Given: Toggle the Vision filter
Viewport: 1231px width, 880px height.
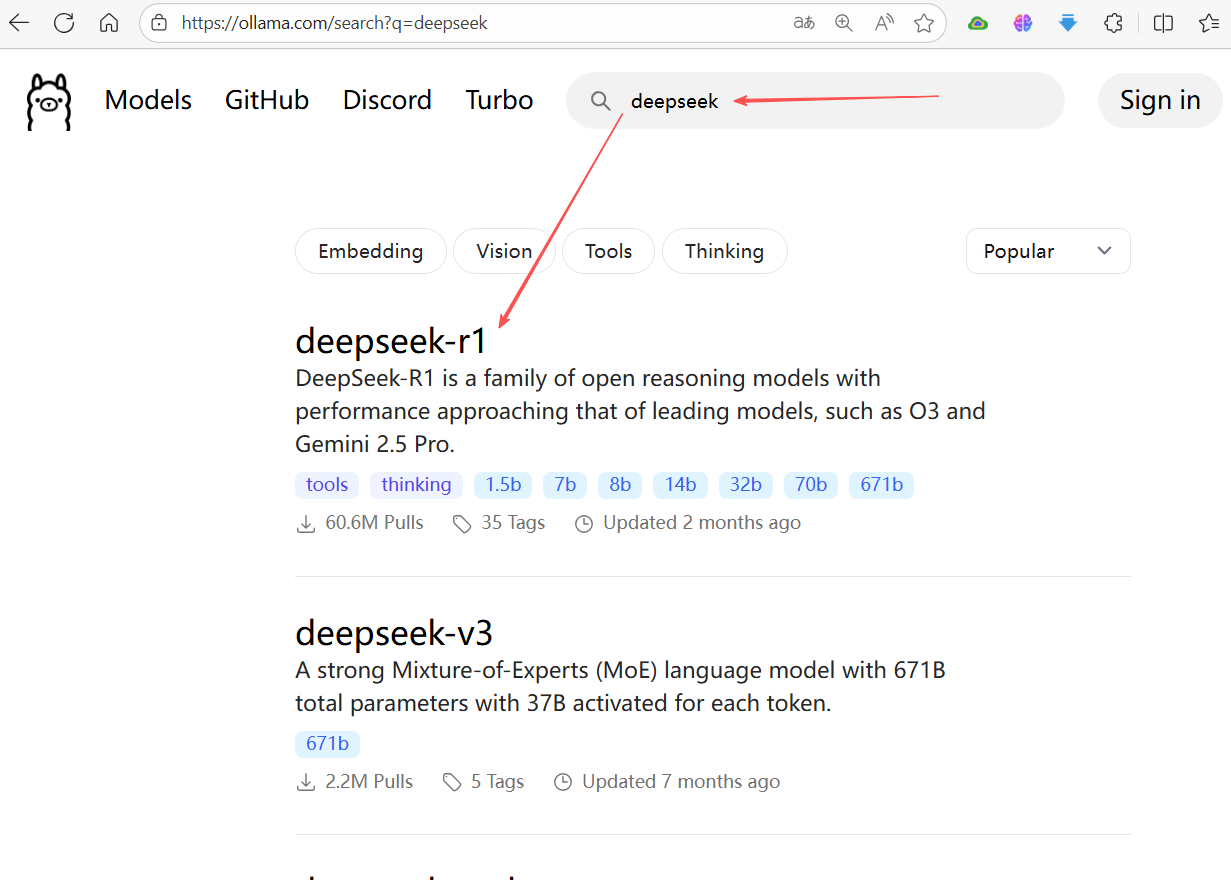Looking at the screenshot, I should point(504,251).
